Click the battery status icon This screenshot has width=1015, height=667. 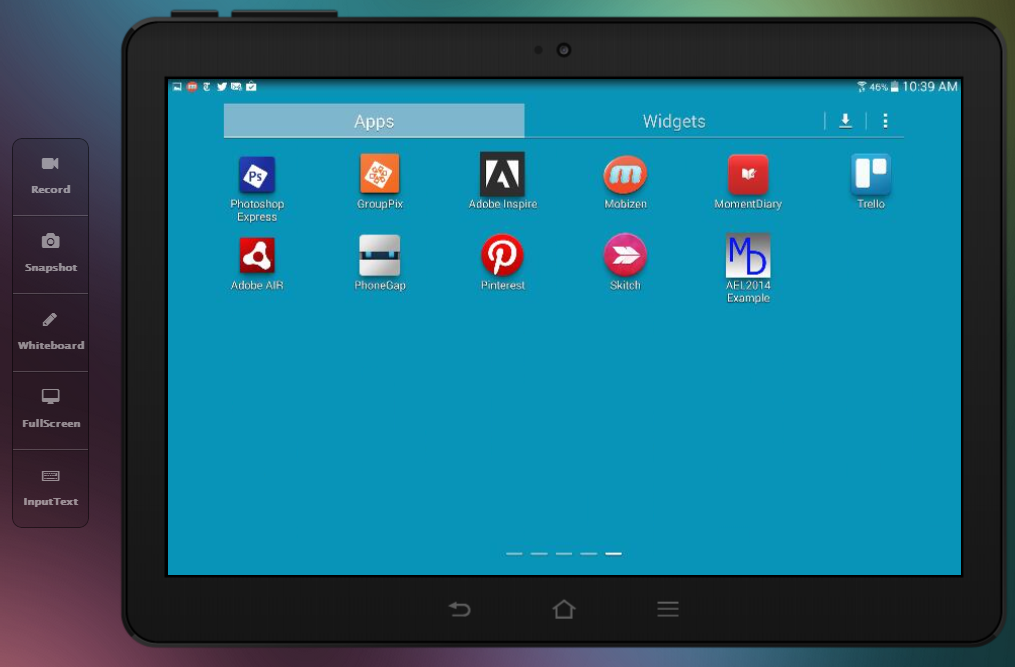tap(894, 87)
